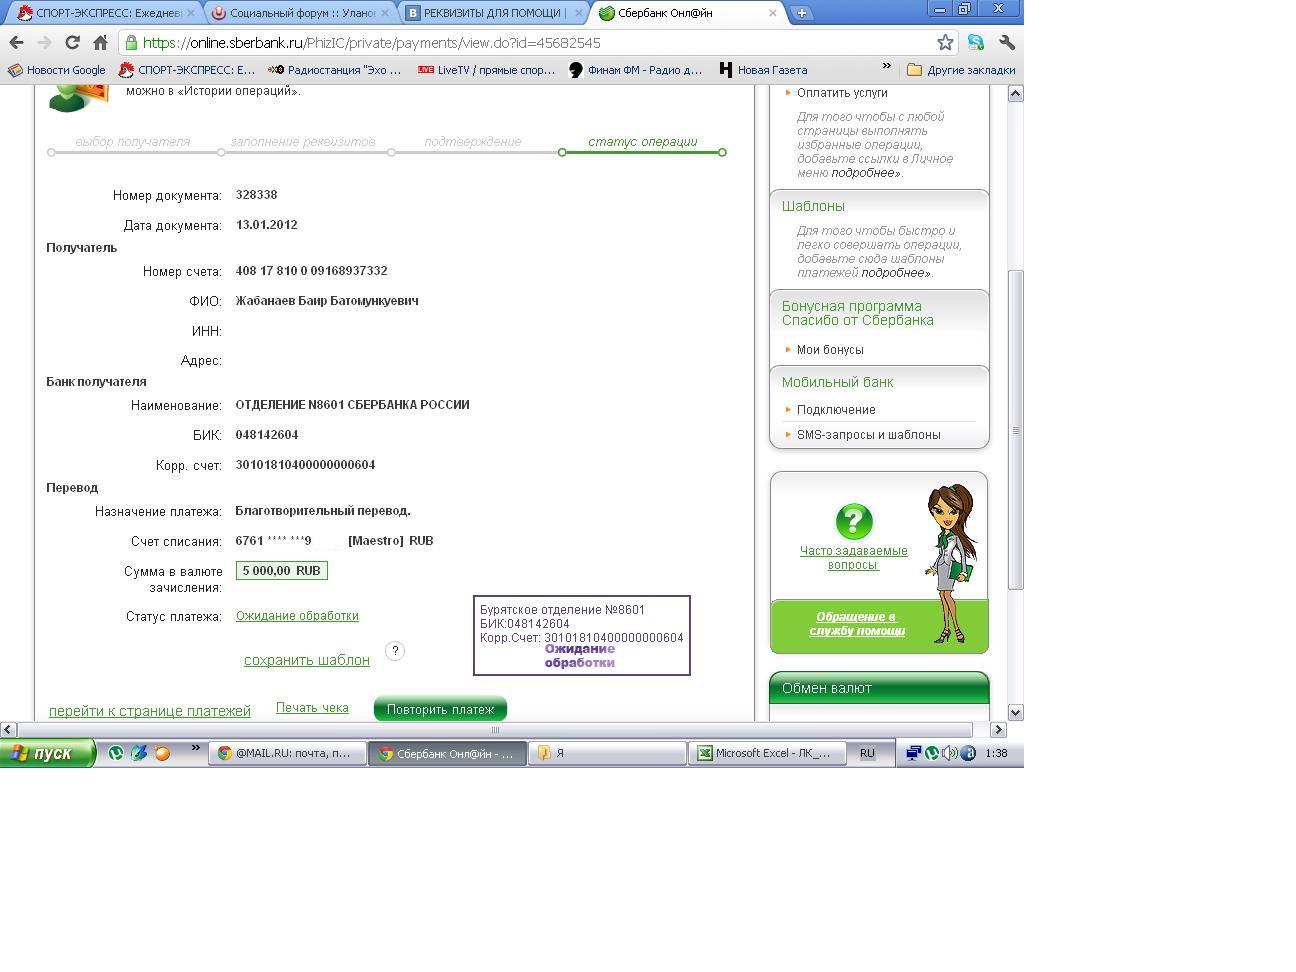Click the статус операции step label
1296x972 pixels.
[x=643, y=142]
